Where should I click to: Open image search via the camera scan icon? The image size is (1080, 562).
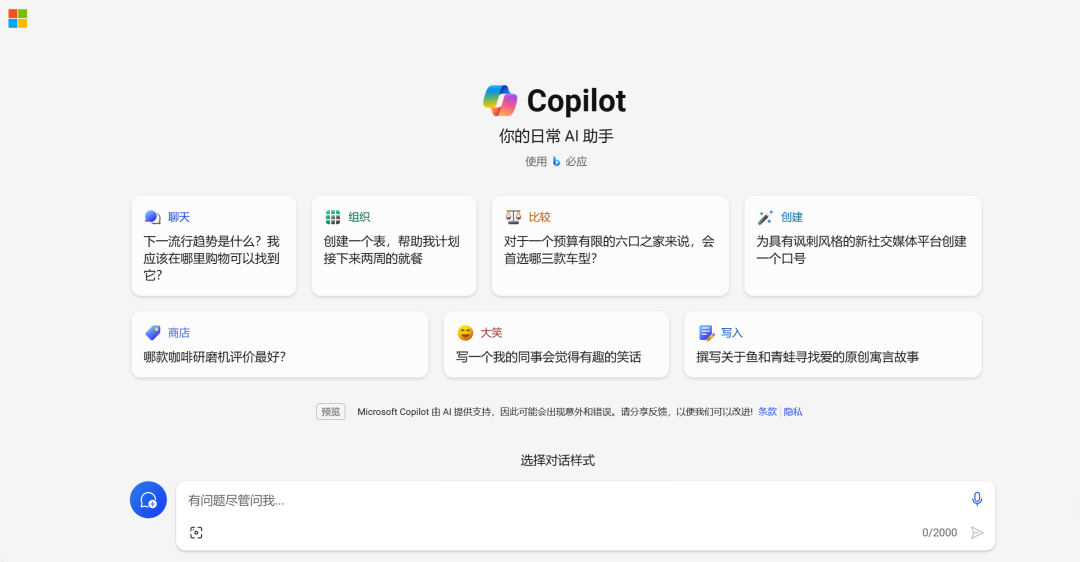196,532
